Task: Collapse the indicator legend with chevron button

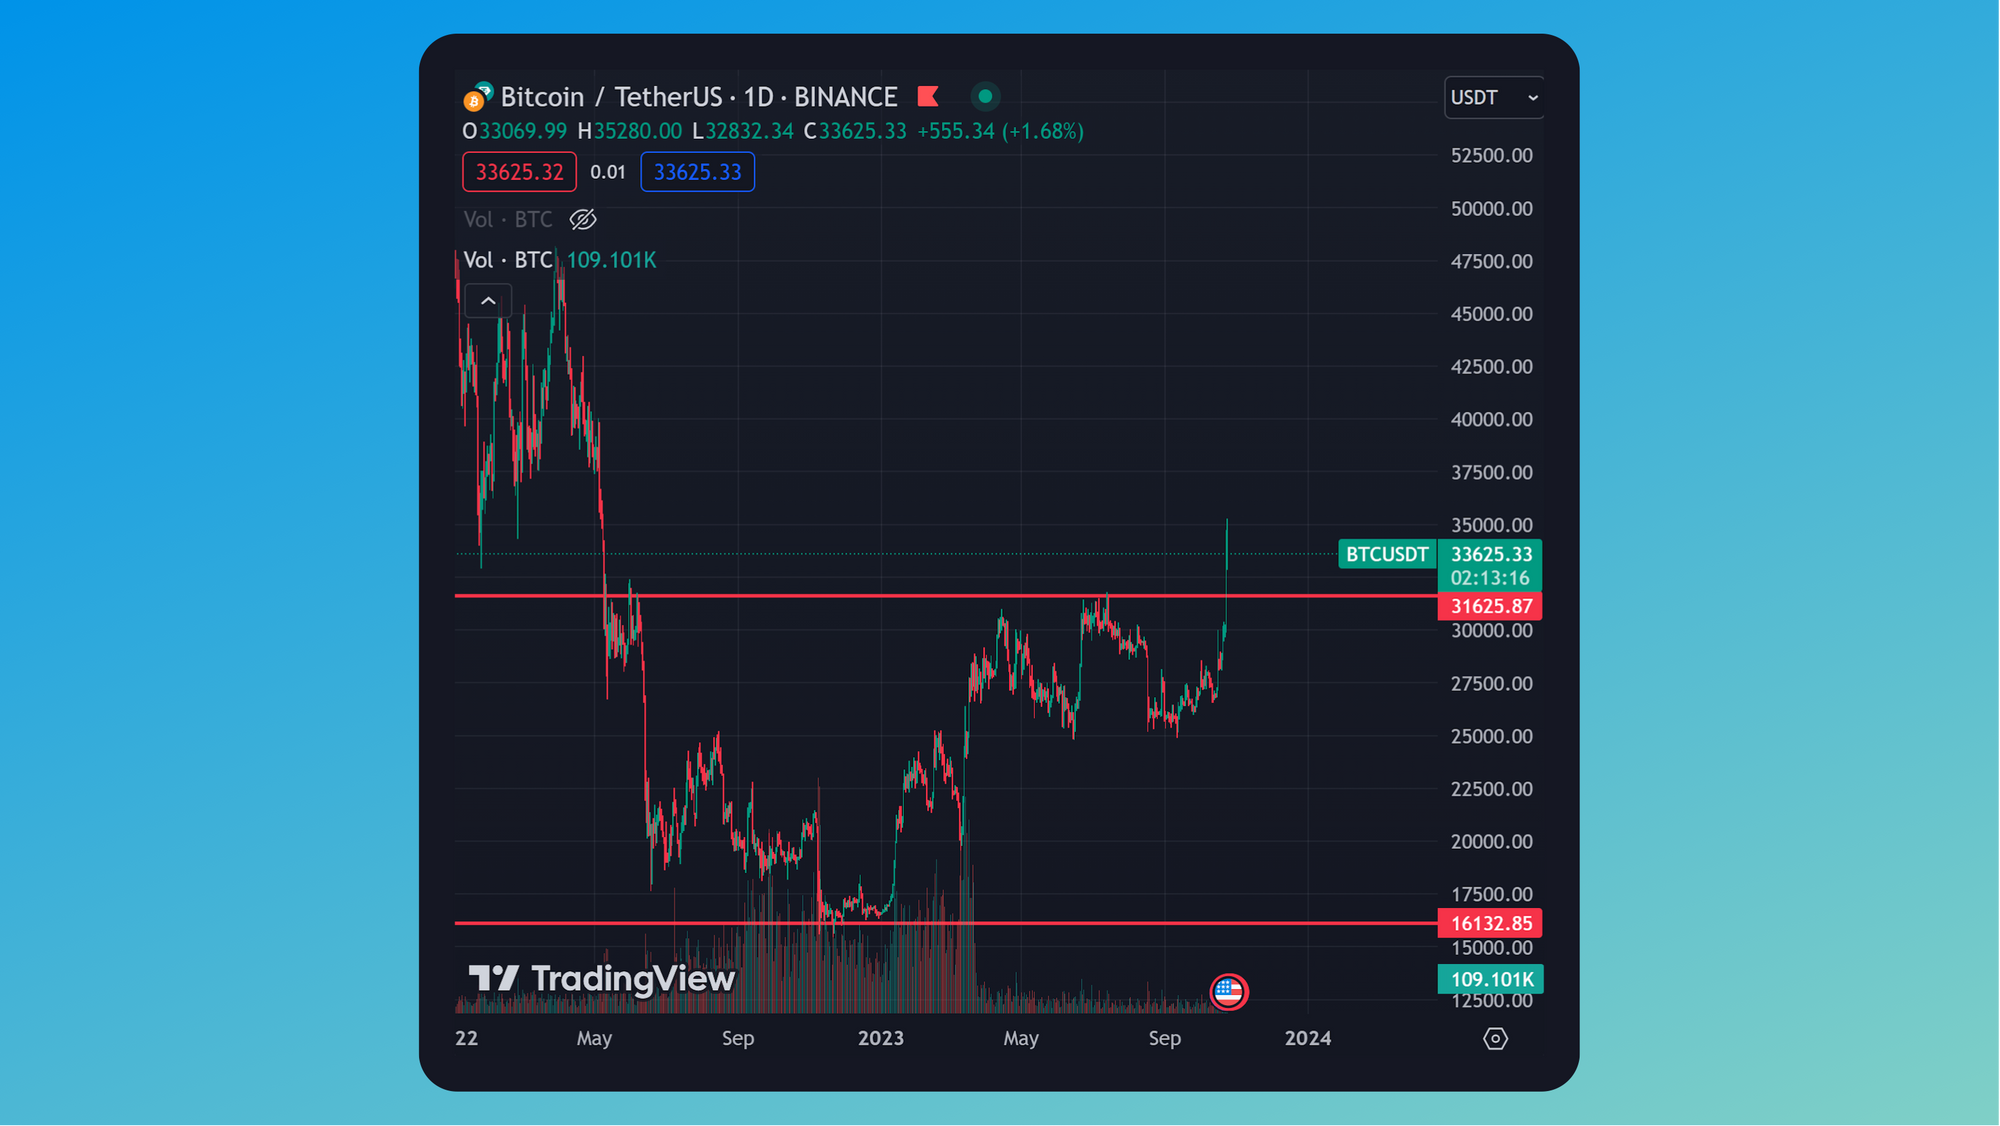Action: pos(488,301)
